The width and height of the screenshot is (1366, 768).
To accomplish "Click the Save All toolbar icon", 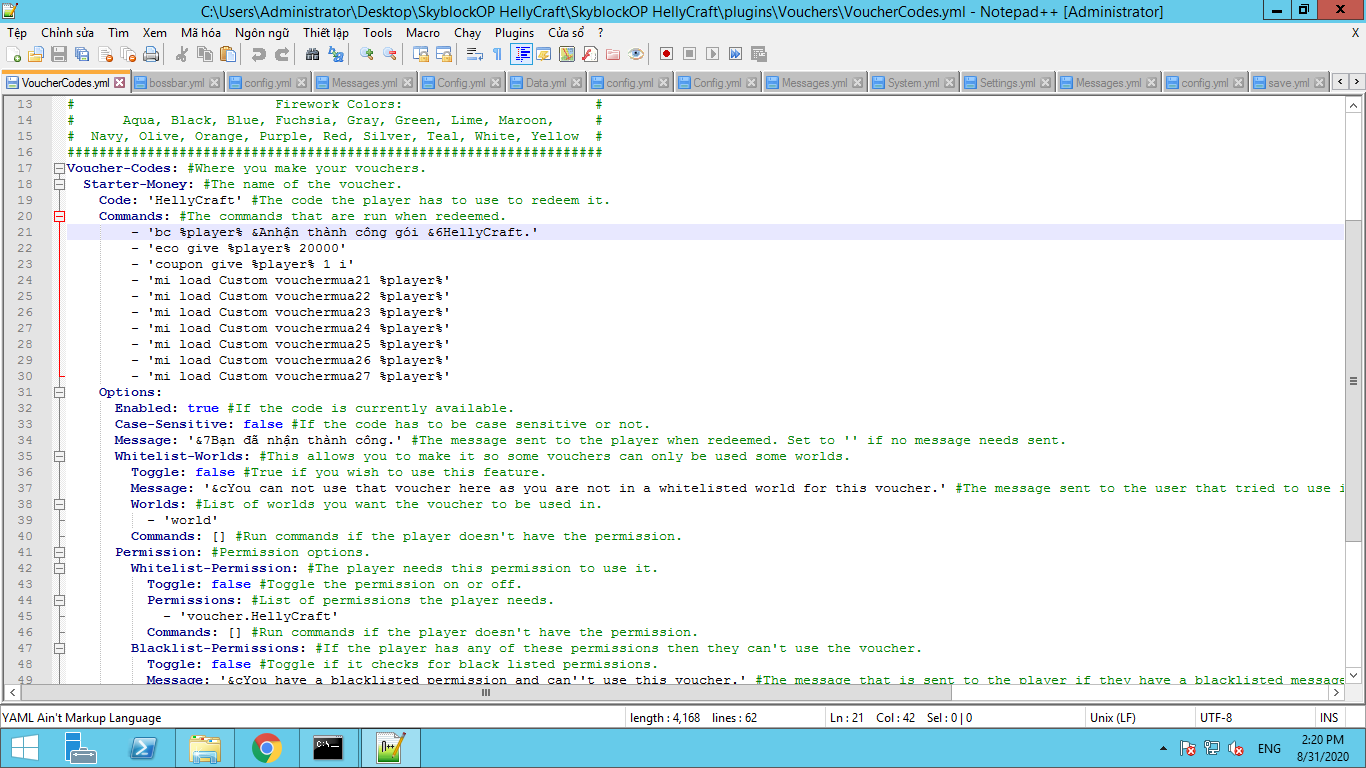I will (82, 54).
